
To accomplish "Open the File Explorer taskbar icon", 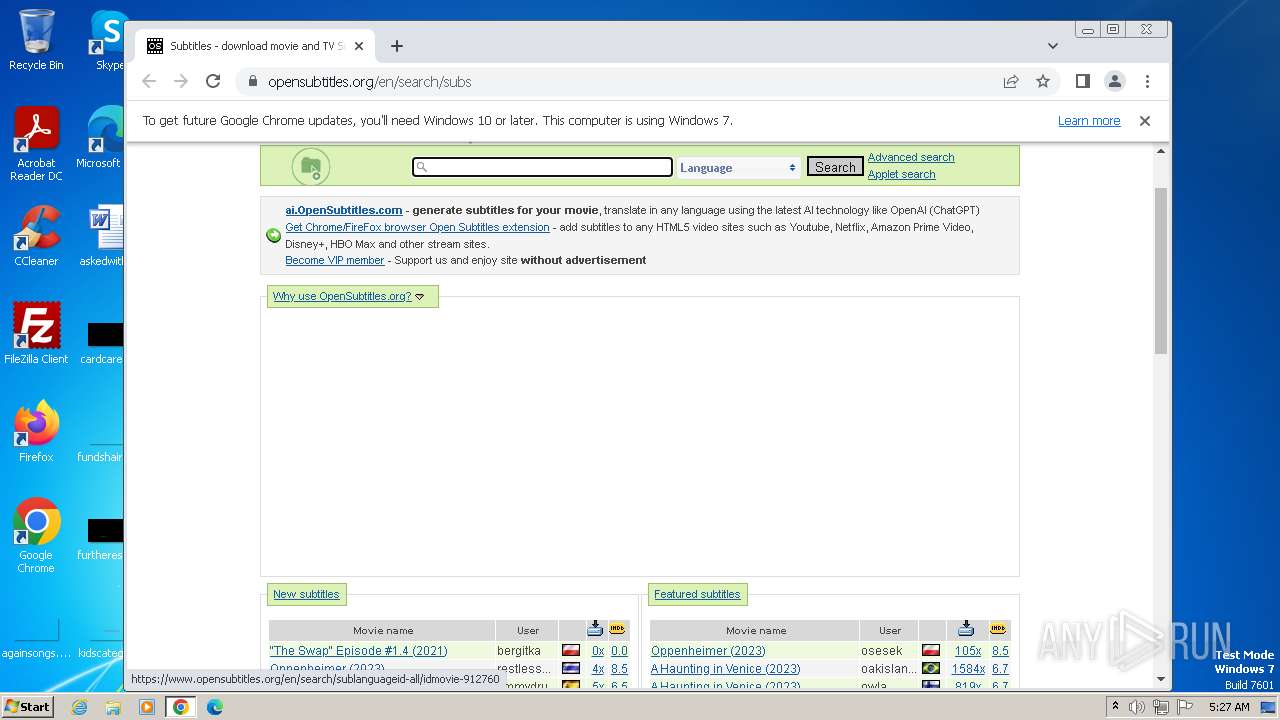I will [113, 707].
